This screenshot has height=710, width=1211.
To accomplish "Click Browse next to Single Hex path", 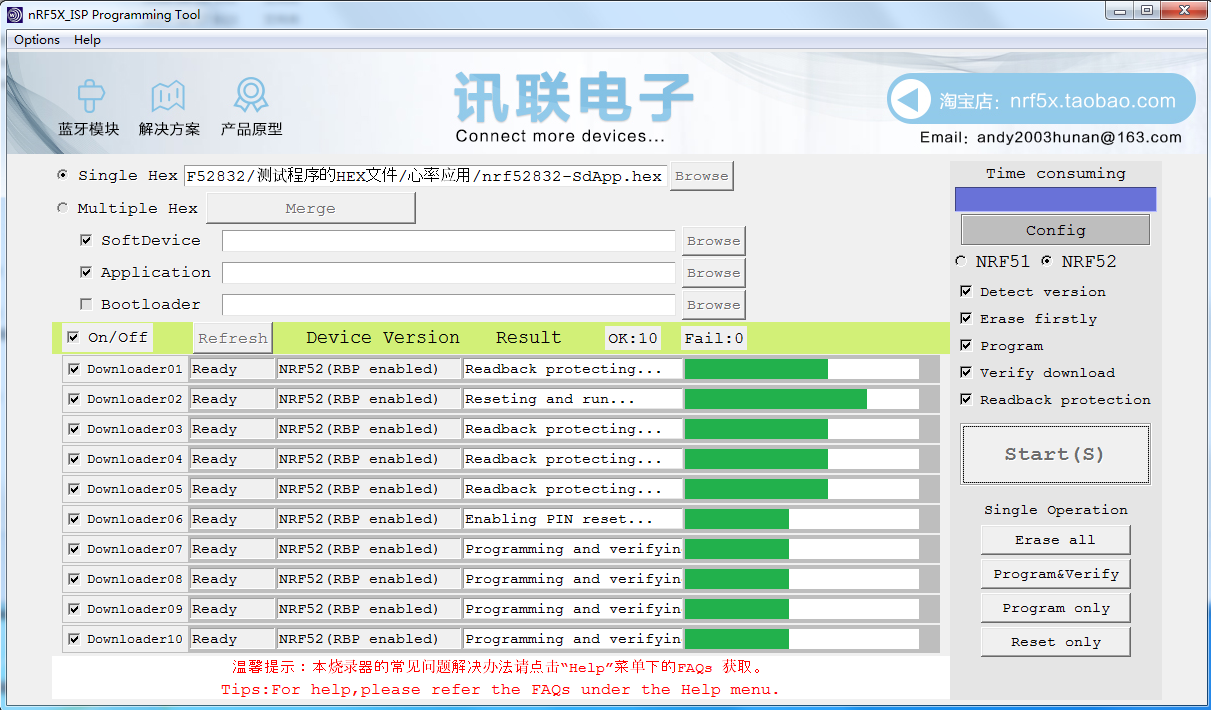I will 701,176.
